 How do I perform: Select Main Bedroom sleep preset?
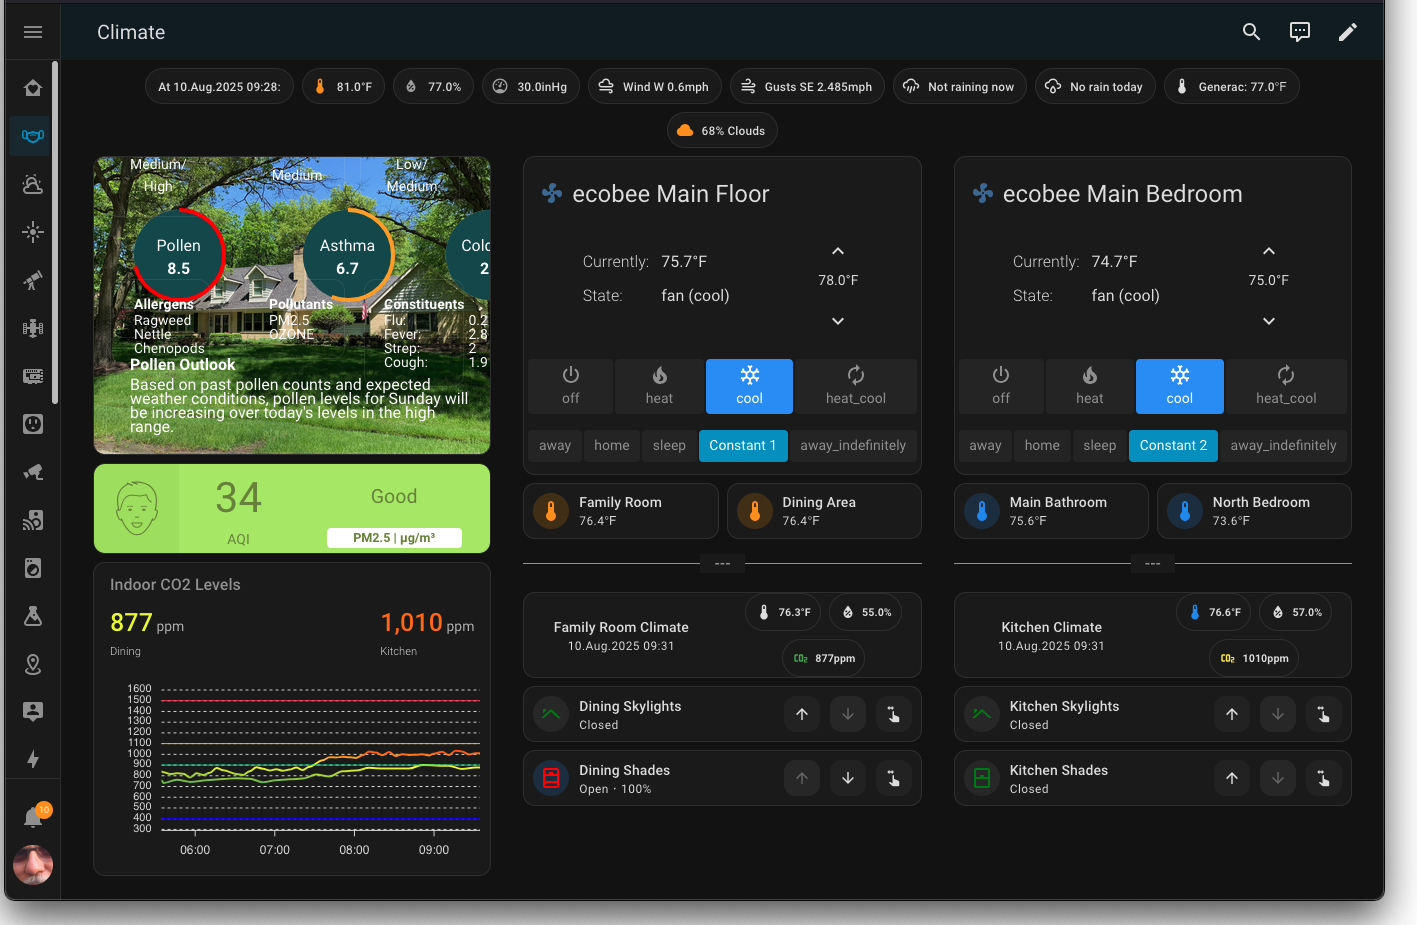1099,446
